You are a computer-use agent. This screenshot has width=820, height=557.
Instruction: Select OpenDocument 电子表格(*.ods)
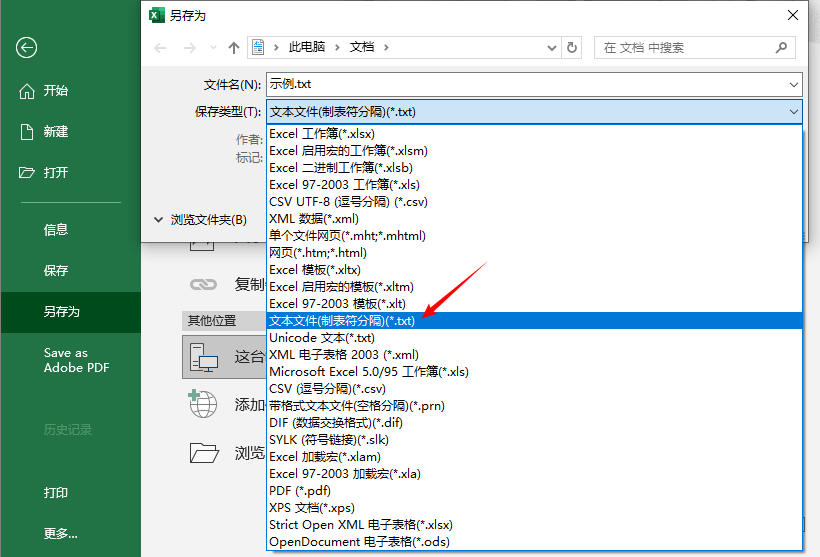(x=534, y=542)
